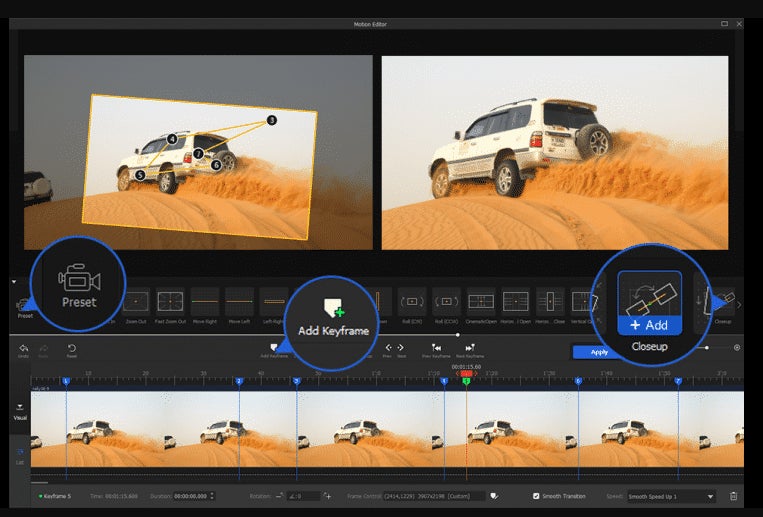Collapse the preset panel with the top-left triangle

tap(14, 282)
